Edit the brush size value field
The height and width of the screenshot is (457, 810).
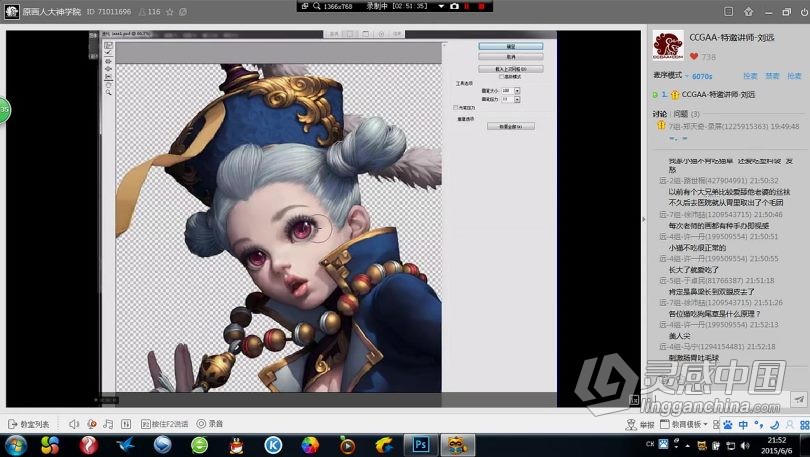coord(507,91)
